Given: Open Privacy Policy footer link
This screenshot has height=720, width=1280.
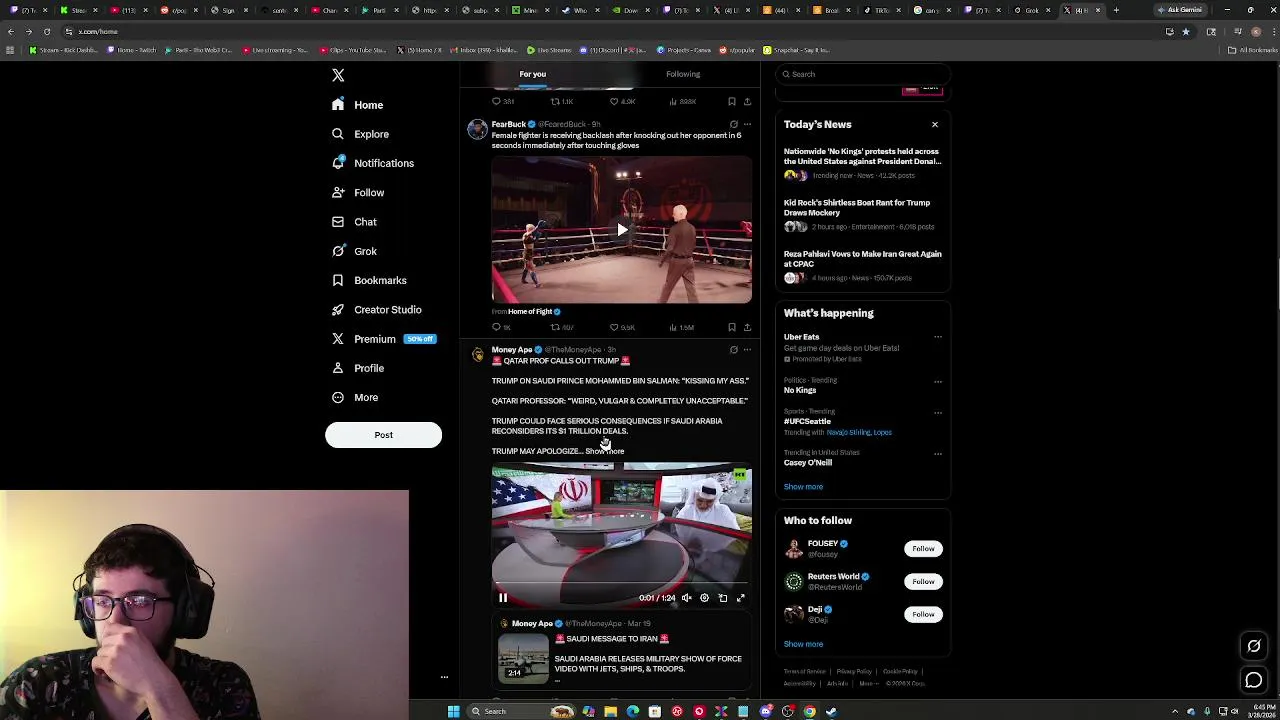Looking at the screenshot, I should (854, 672).
